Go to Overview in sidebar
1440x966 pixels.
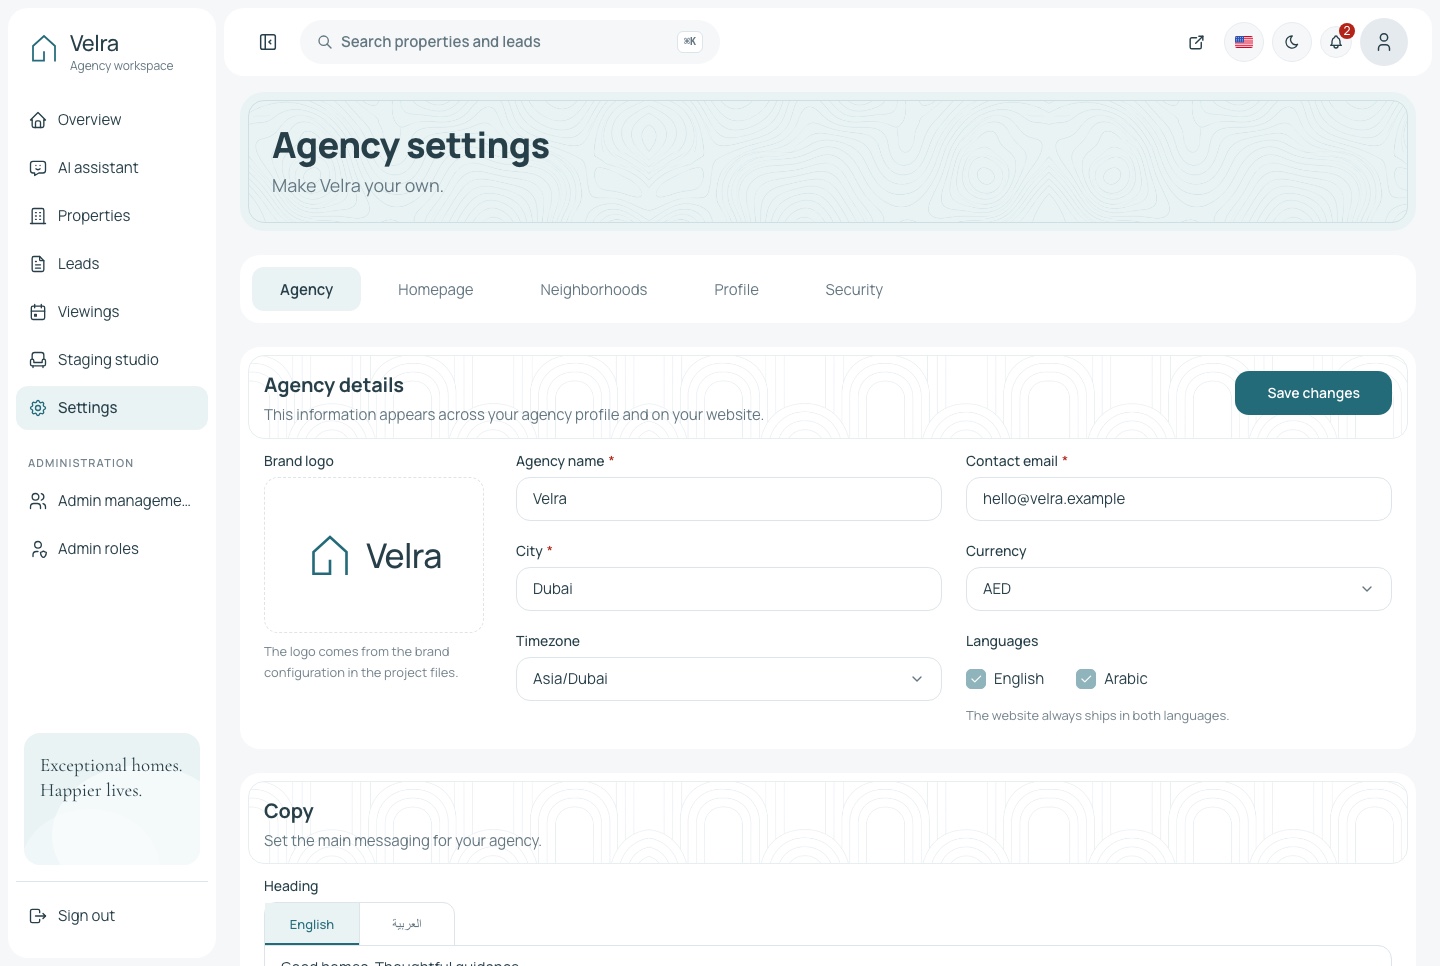[112, 120]
